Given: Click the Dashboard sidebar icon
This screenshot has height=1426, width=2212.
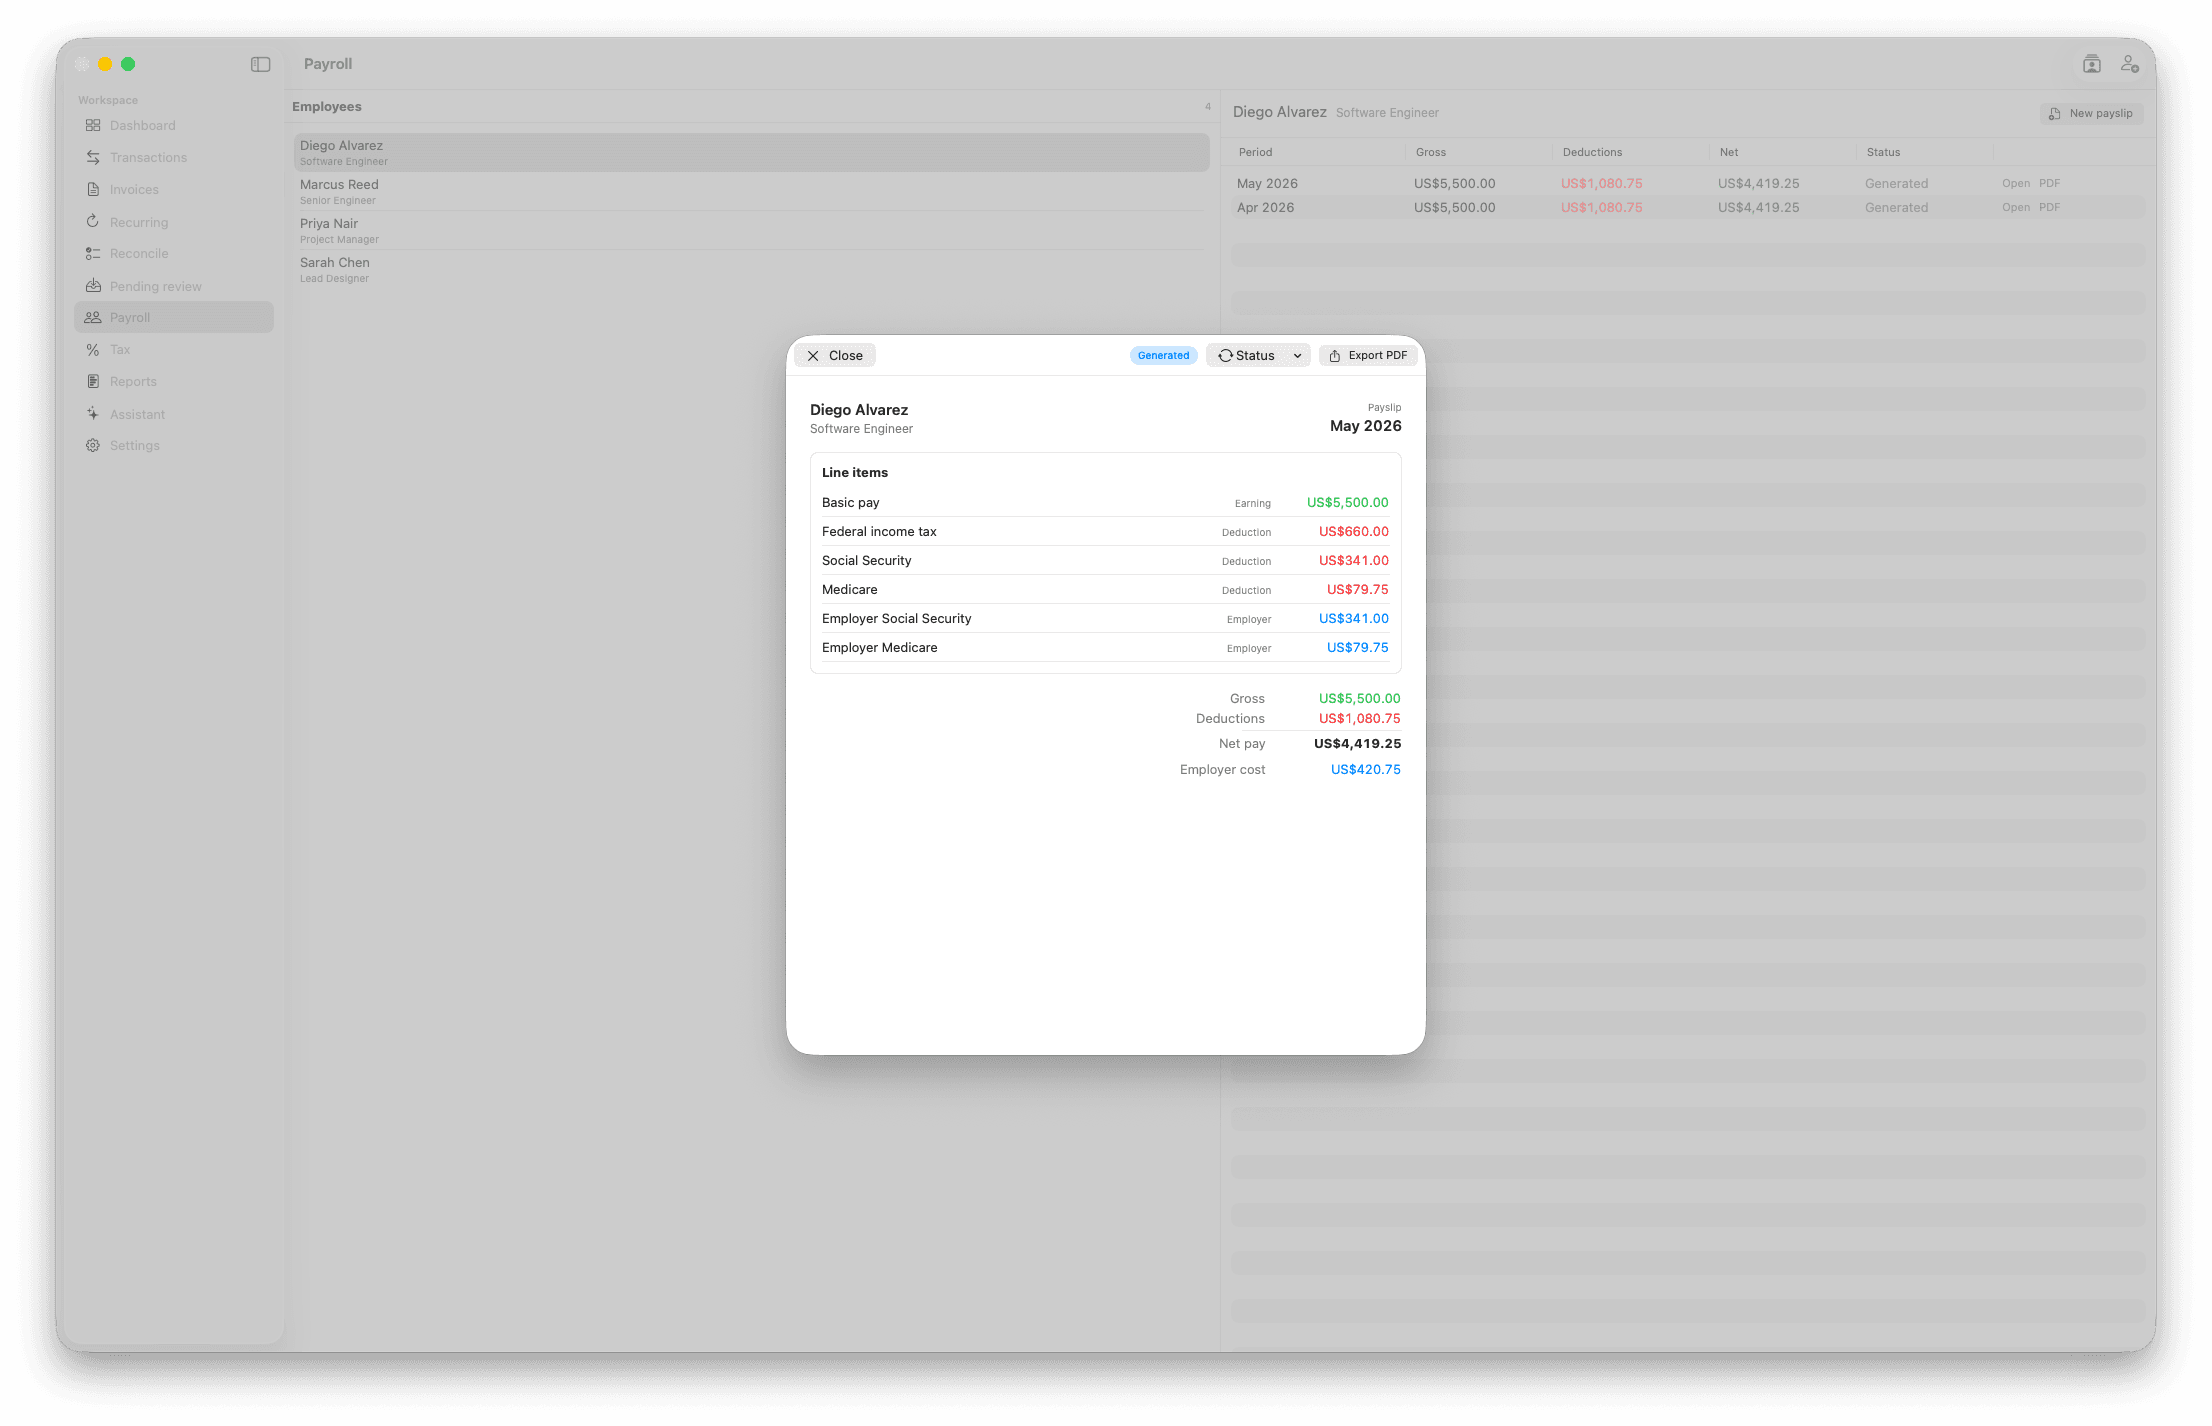Looking at the screenshot, I should coord(93,125).
